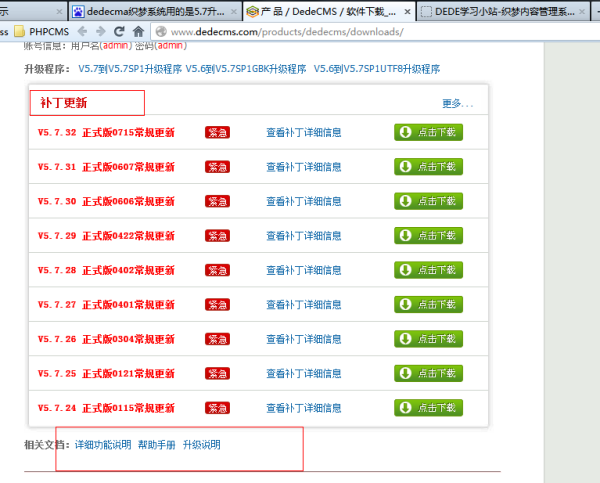
Task: Click 更多 link in patch section
Action: click(x=456, y=103)
